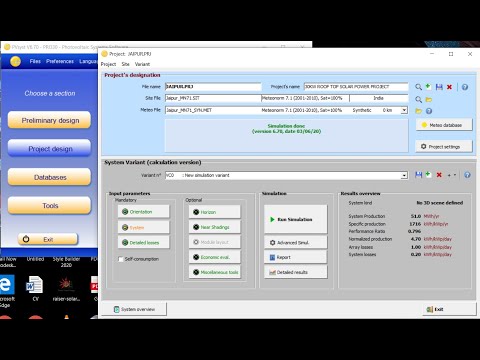Open System overview

coord(134,309)
